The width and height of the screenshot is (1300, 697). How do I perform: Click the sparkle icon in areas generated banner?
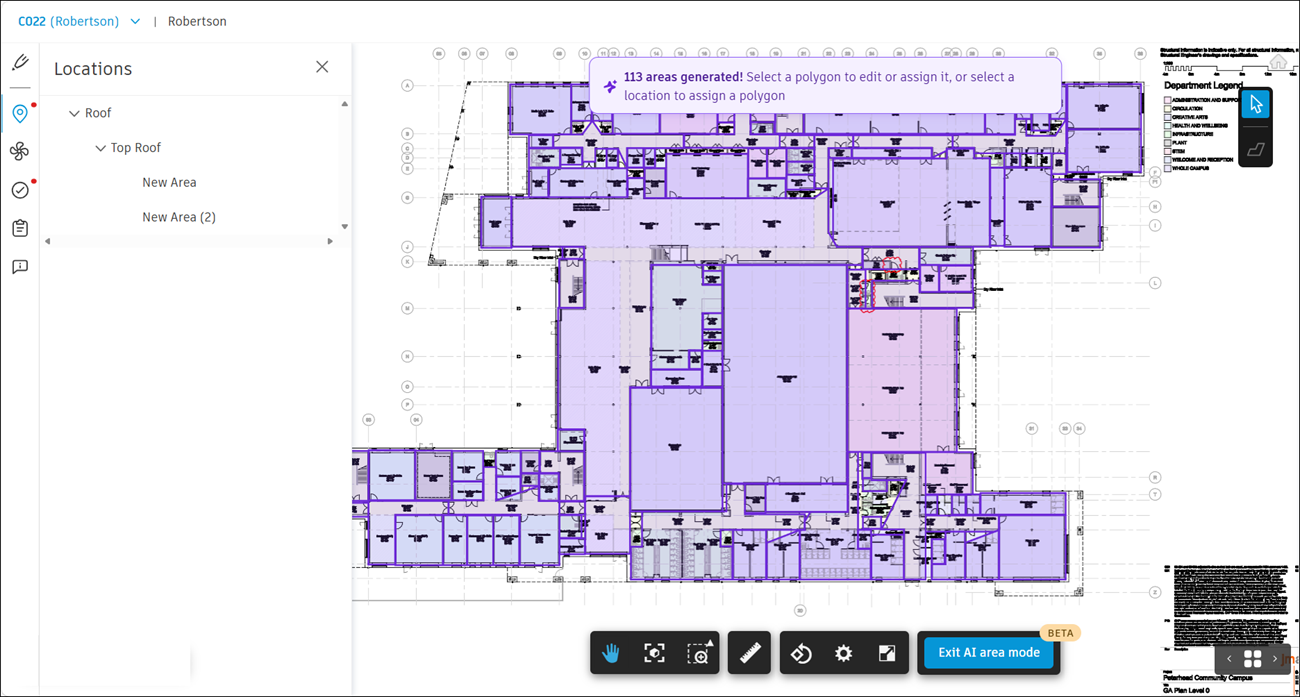[610, 87]
